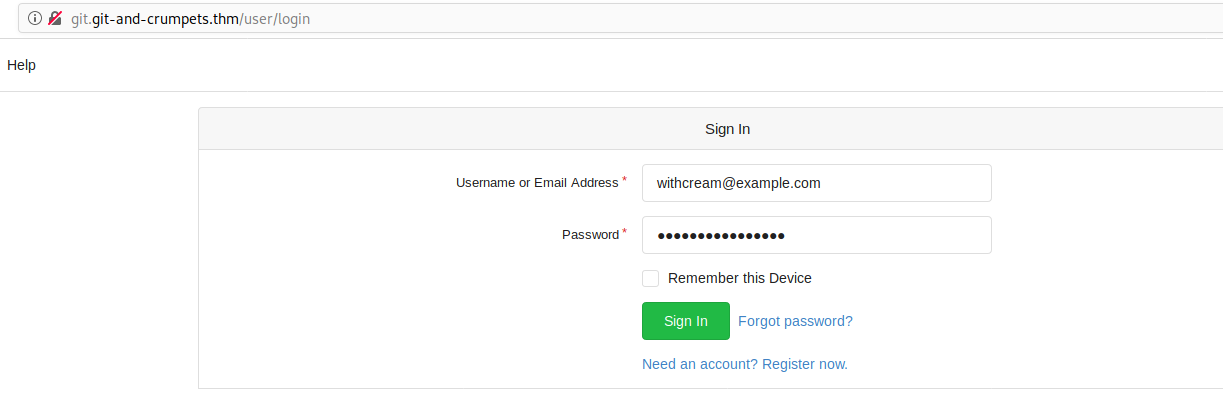Click the "Remember this Device" label text
This screenshot has width=1223, height=402.
tap(740, 278)
